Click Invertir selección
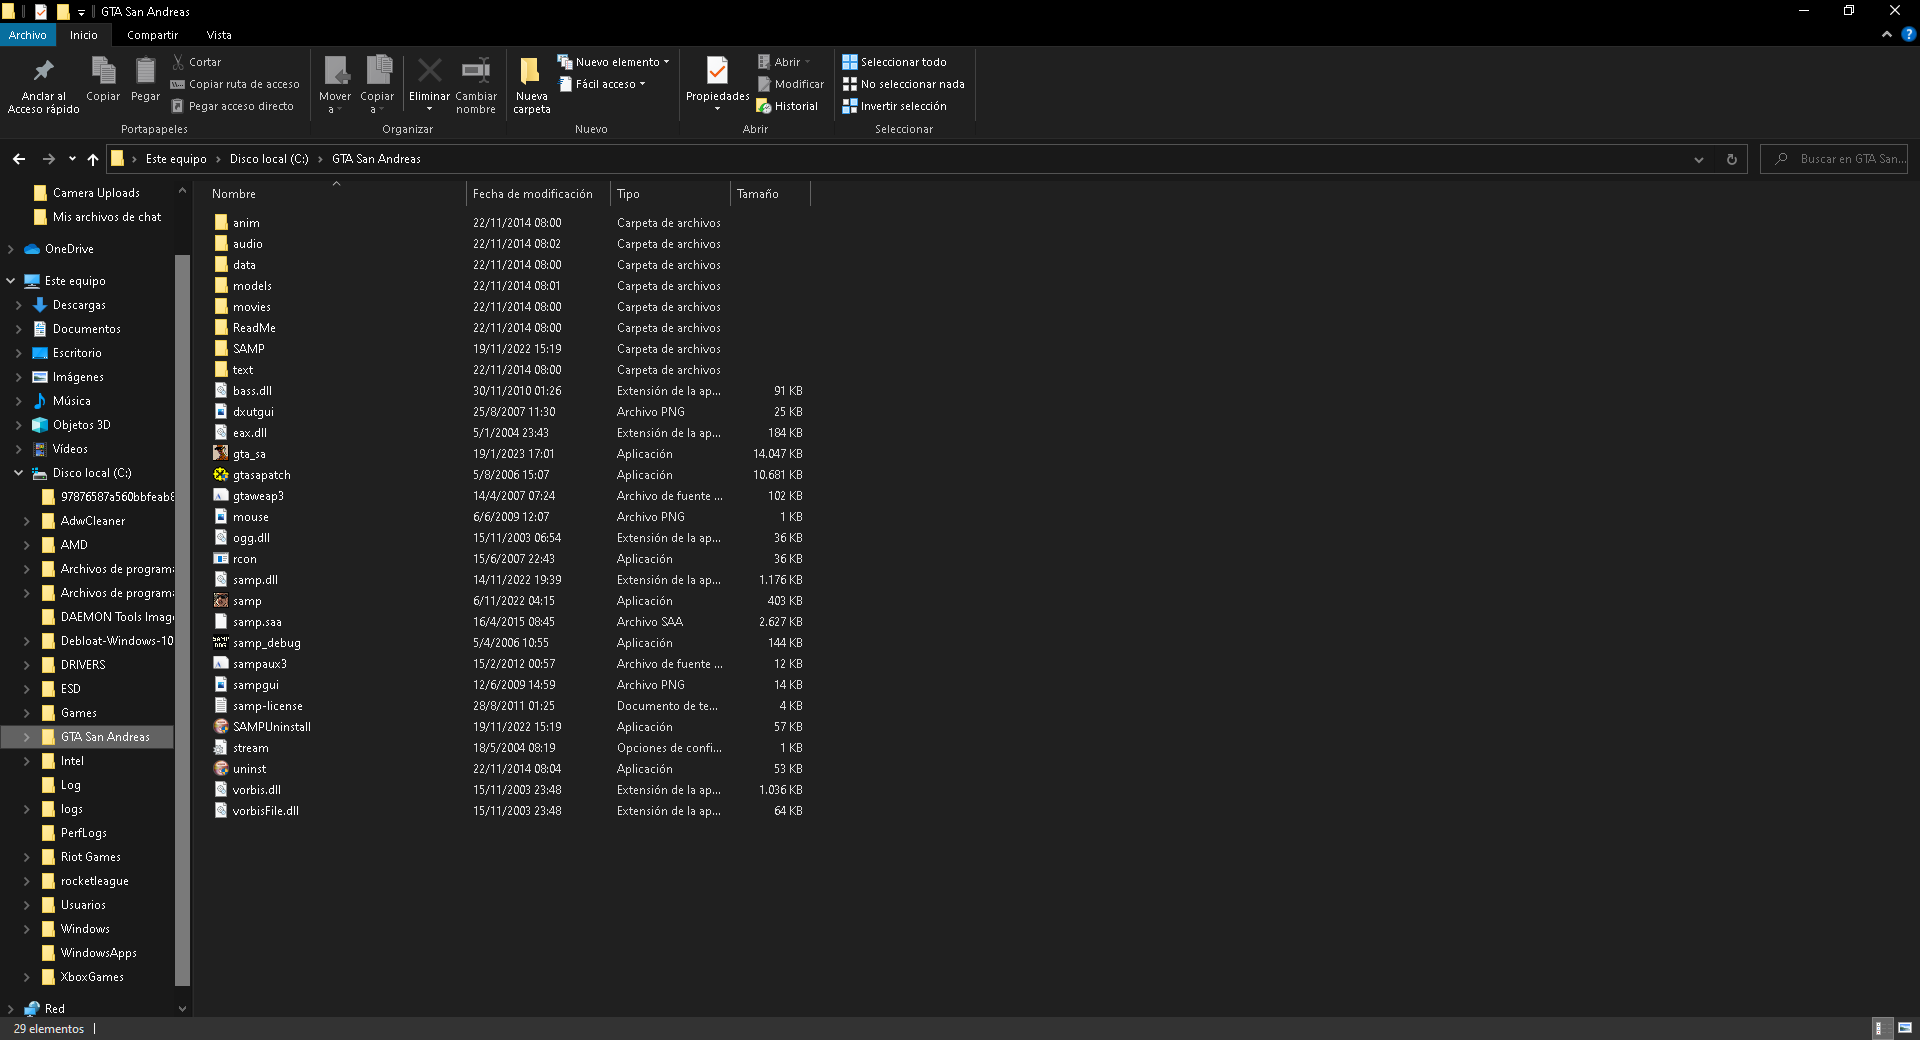1920x1040 pixels. 895,106
